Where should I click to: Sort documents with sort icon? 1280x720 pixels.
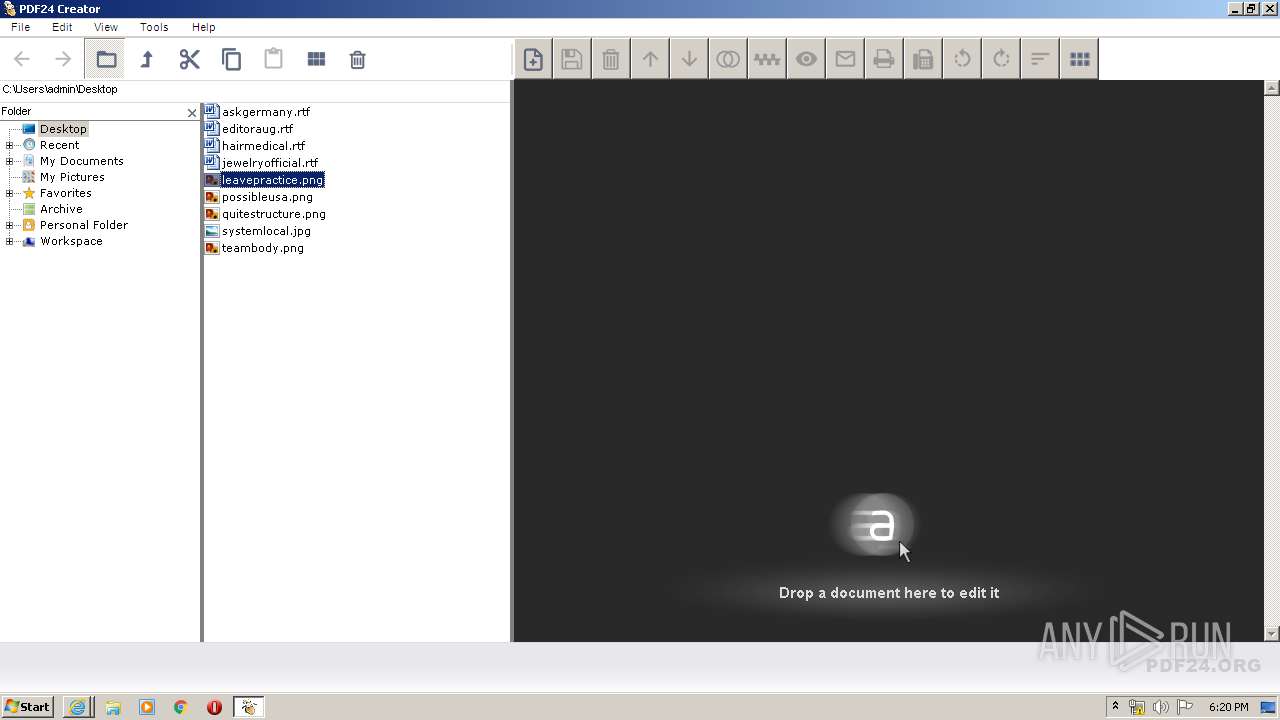coord(1040,60)
